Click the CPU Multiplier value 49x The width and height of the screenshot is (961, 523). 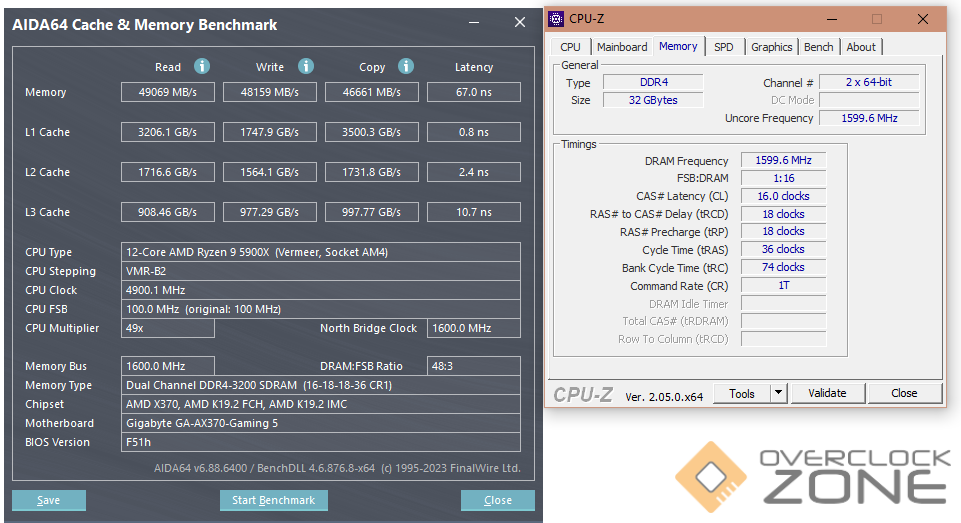tap(168, 328)
